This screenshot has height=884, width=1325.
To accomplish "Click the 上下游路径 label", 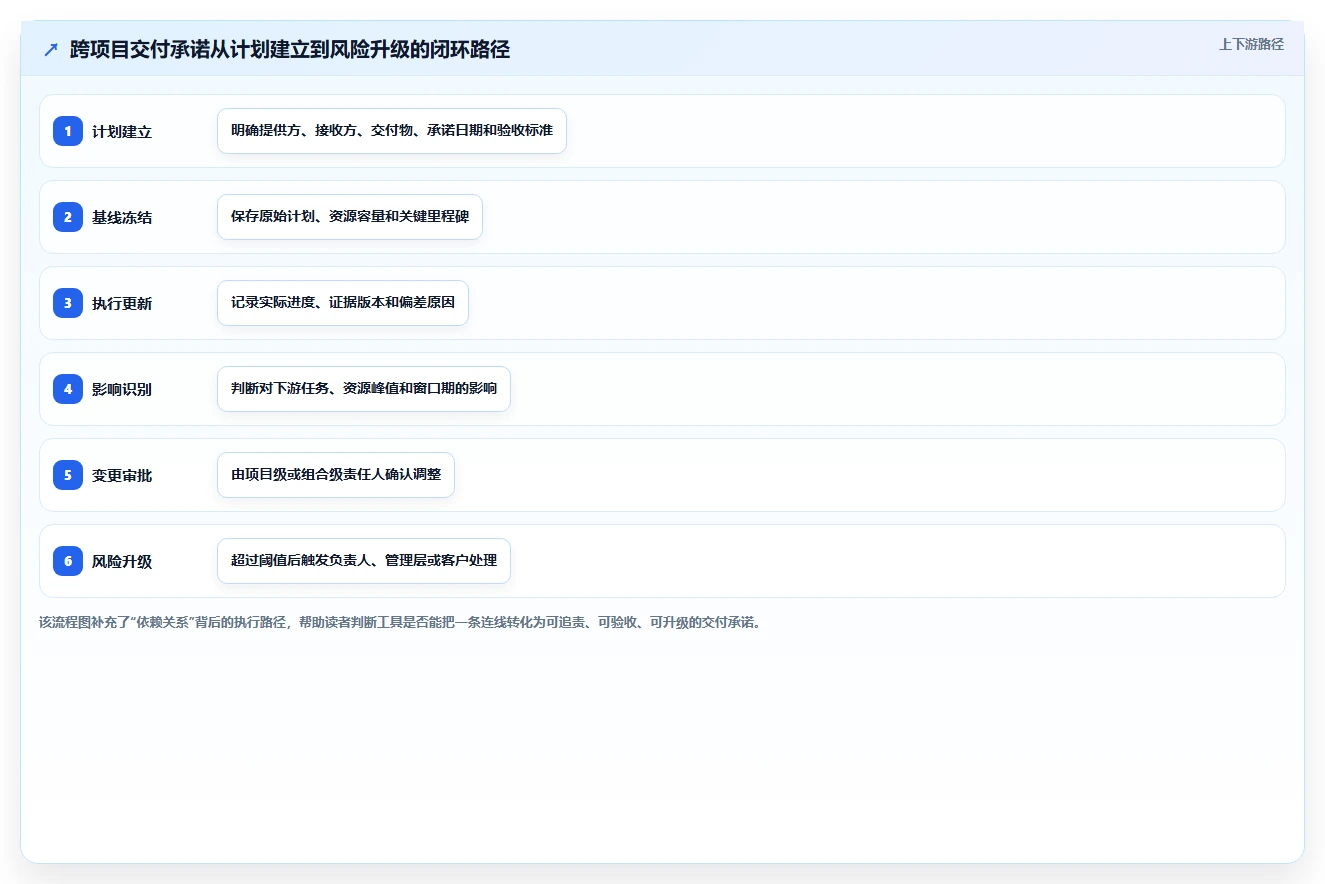I will click(1251, 44).
